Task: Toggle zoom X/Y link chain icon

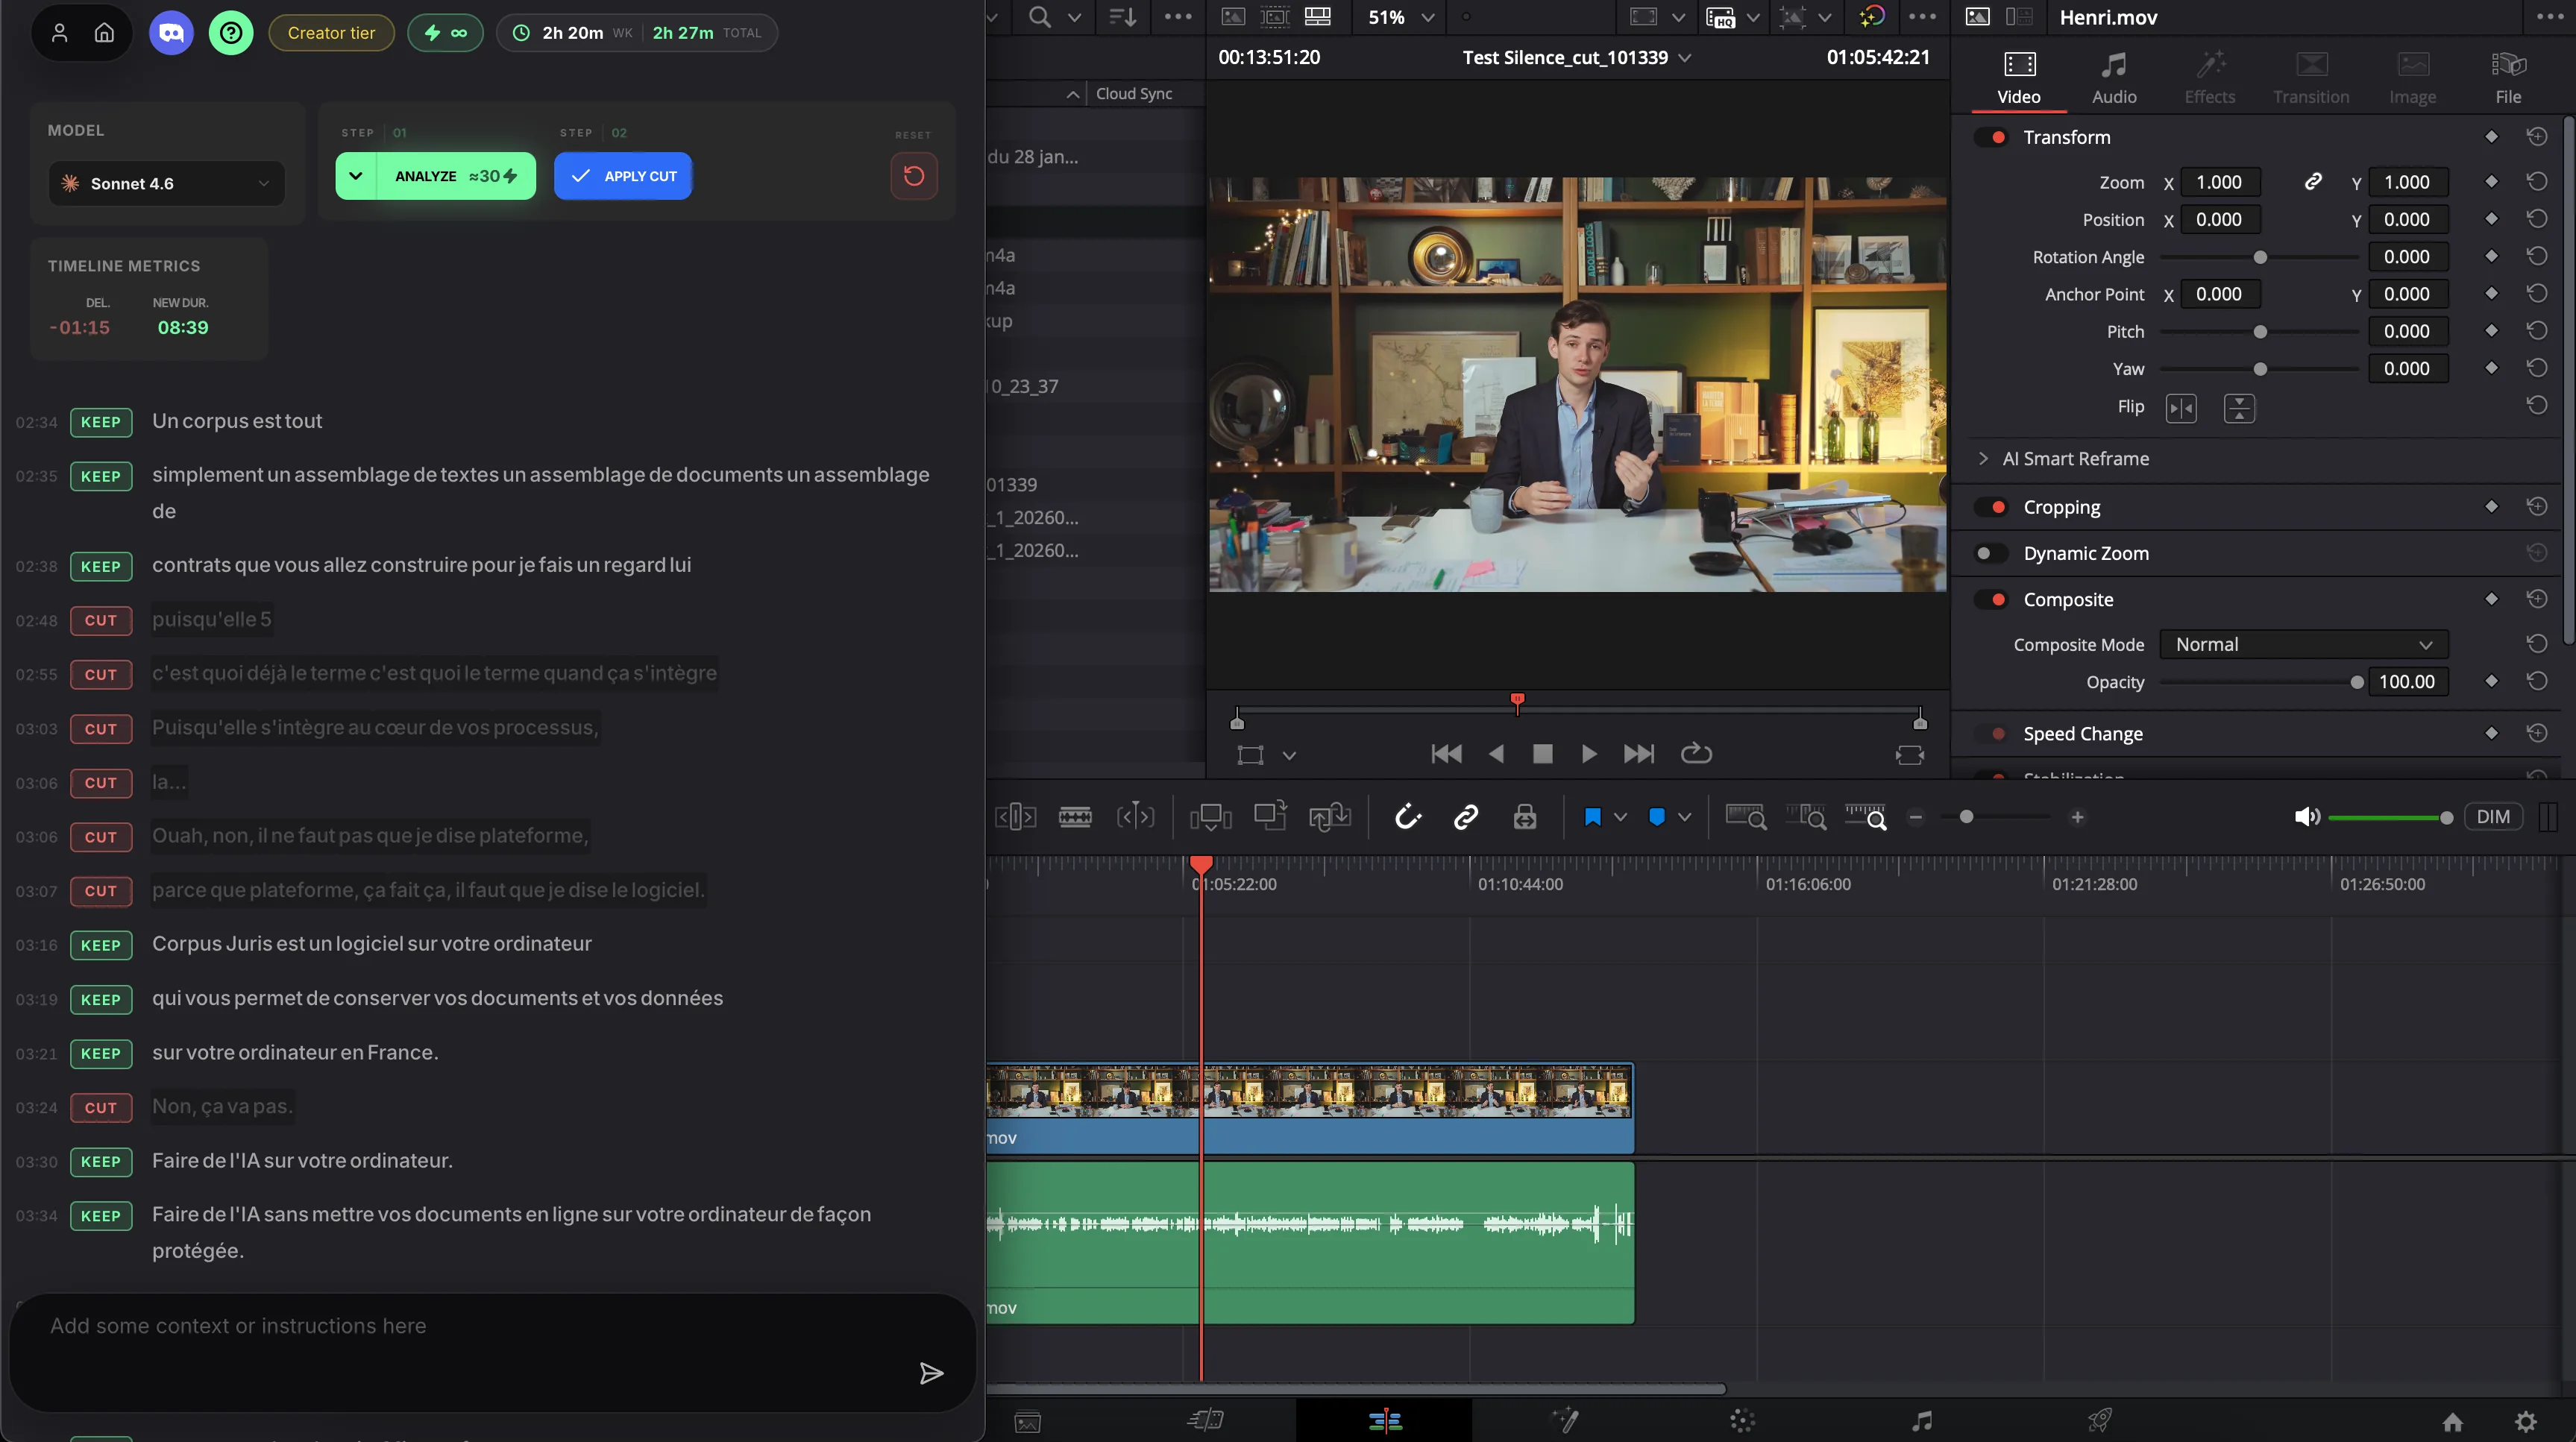Action: [x=2313, y=182]
